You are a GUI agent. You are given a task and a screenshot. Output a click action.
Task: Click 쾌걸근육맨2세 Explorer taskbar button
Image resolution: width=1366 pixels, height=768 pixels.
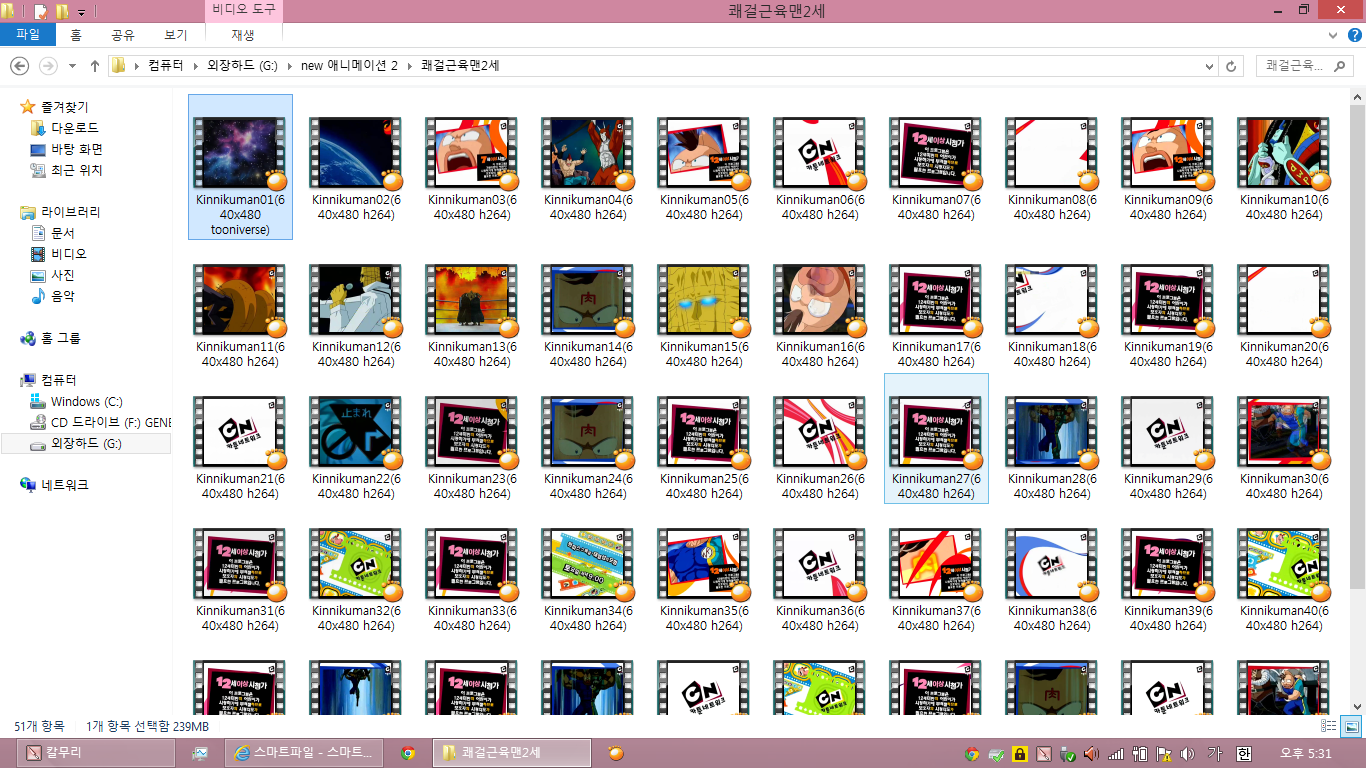point(511,753)
